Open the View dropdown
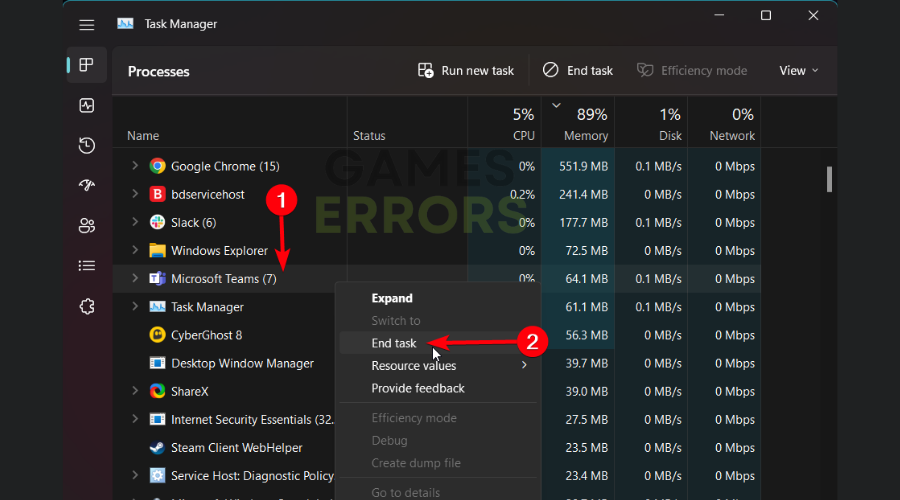Image resolution: width=900 pixels, height=500 pixels. click(798, 71)
